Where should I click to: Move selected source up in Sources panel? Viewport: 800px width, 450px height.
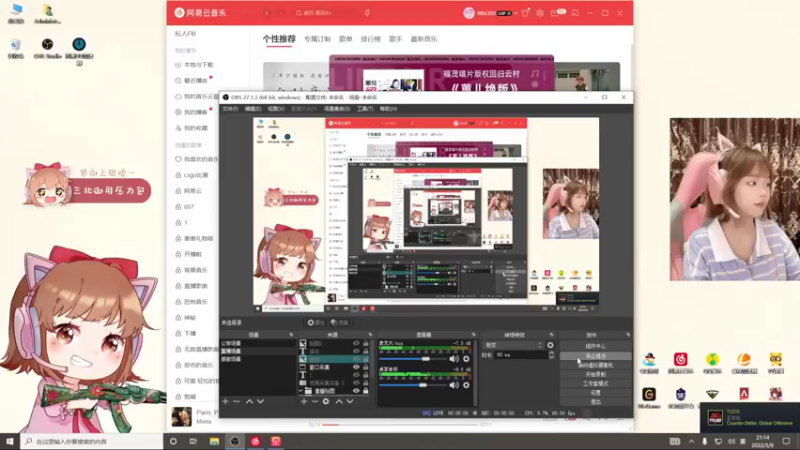click(339, 402)
